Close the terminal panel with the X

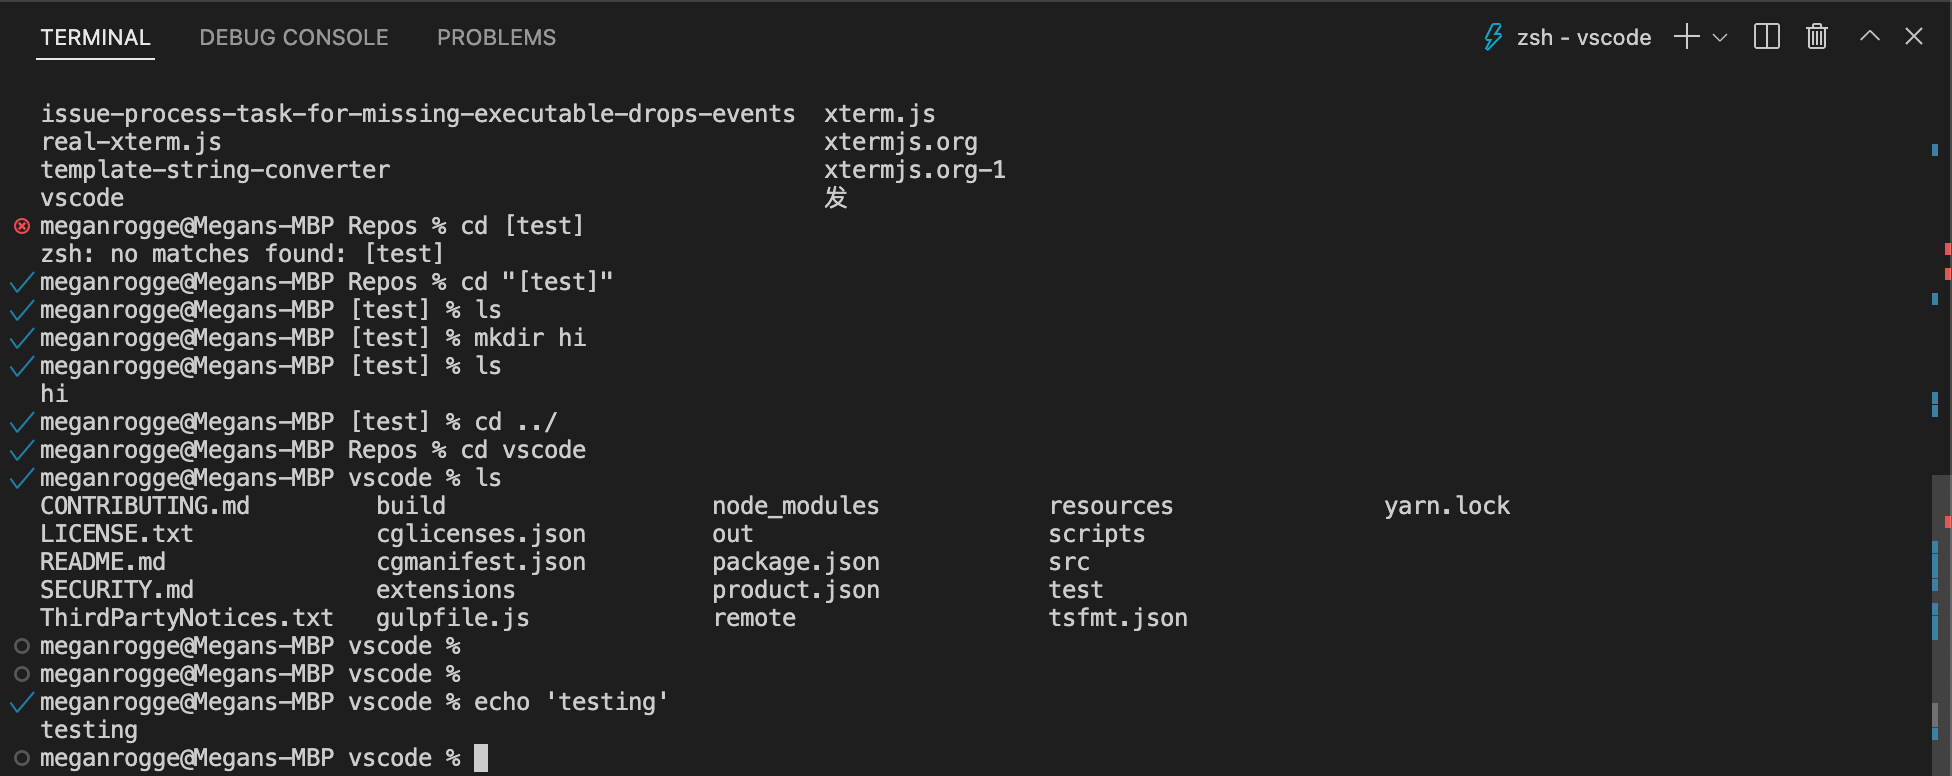pos(1914,36)
